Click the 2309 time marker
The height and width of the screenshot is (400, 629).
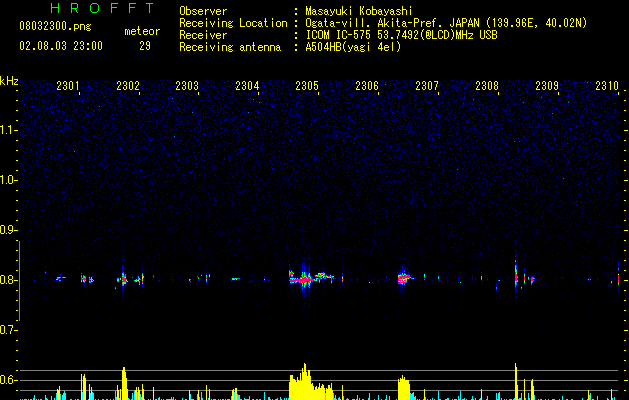pyautogui.click(x=547, y=85)
